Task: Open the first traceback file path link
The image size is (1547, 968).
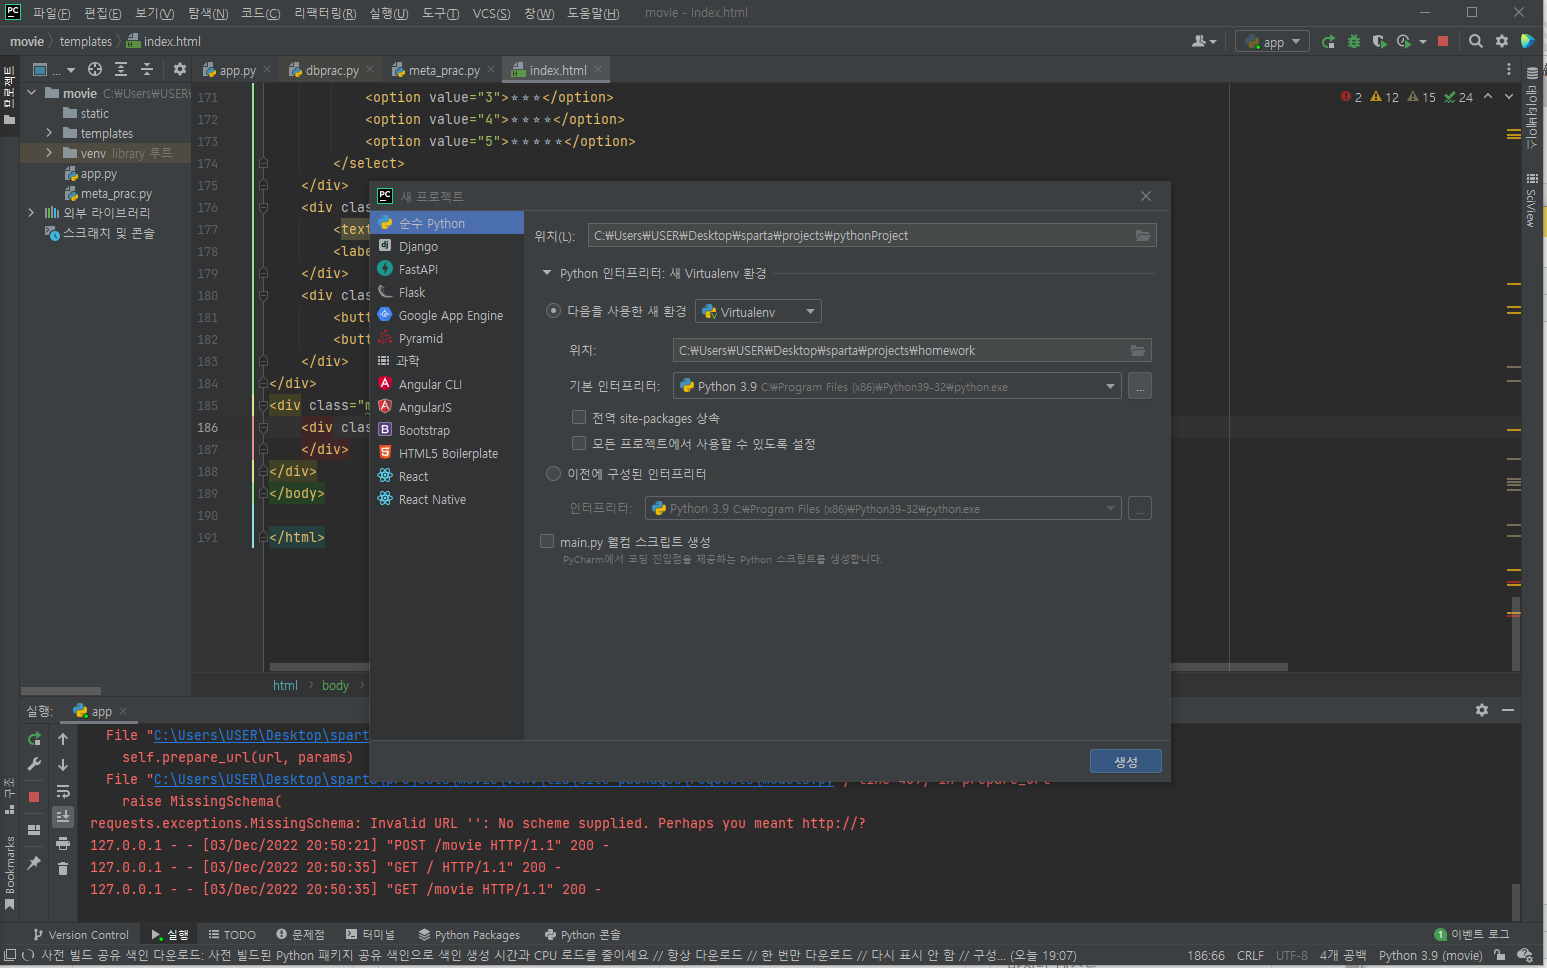Action: (x=261, y=735)
